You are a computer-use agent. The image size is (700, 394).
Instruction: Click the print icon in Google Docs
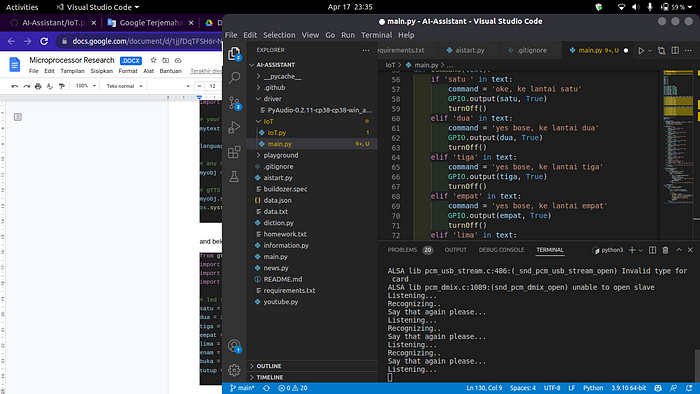[x=38, y=86]
